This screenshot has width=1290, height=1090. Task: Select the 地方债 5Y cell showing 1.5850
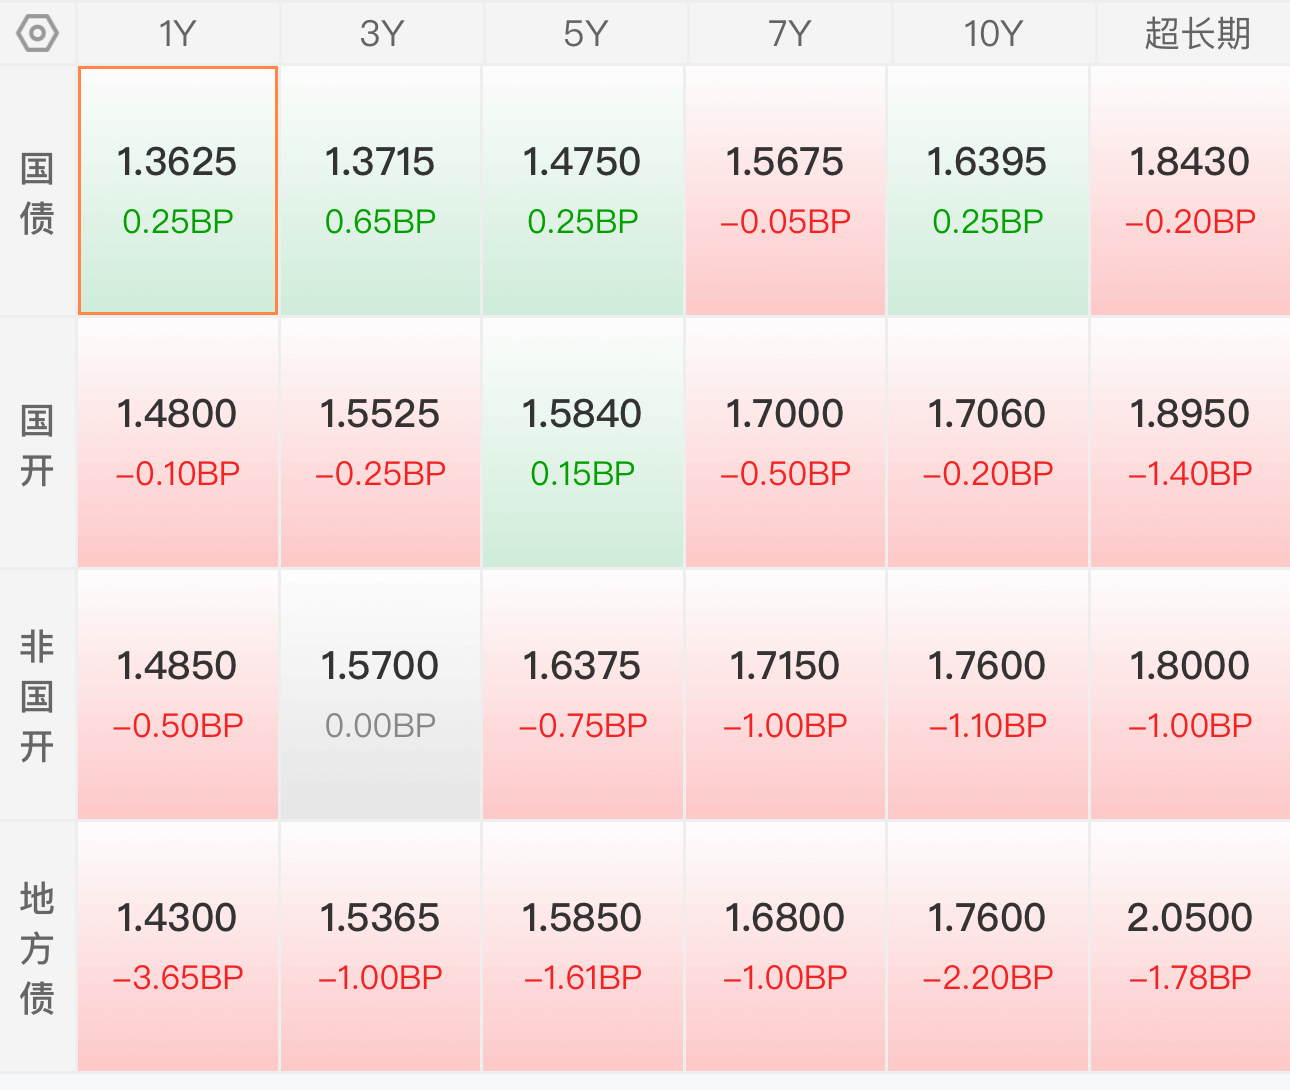583,947
